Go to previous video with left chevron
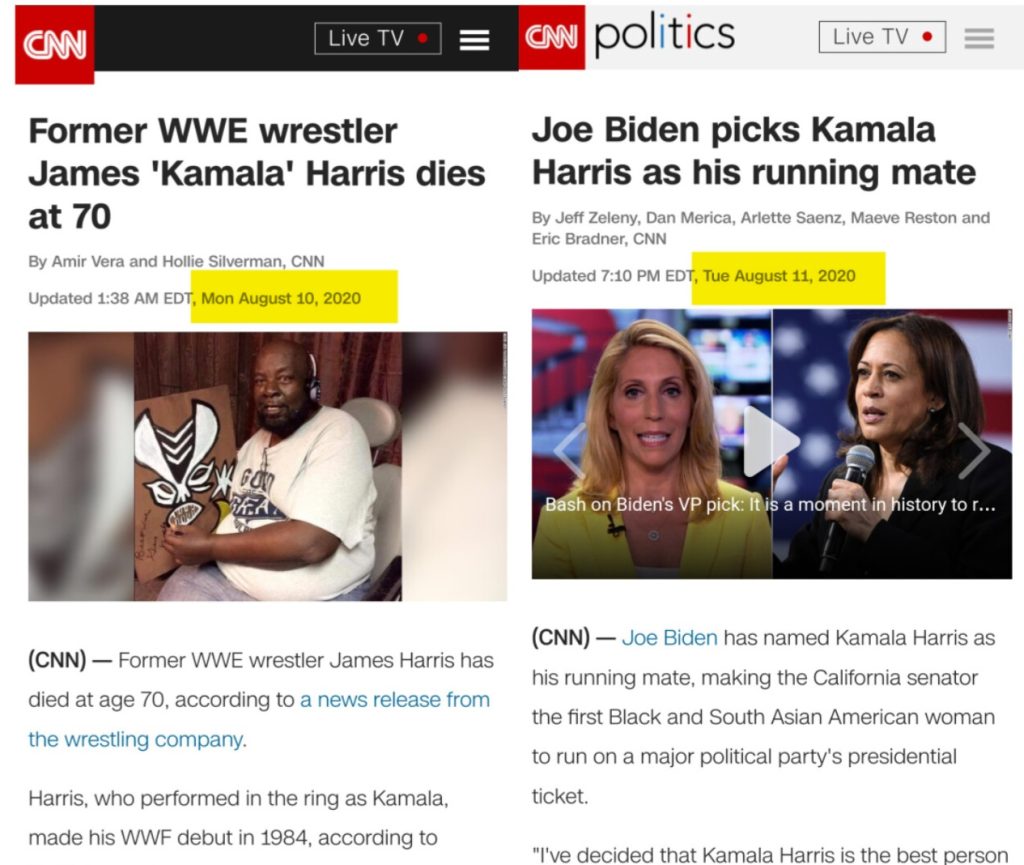The height and width of the screenshot is (865, 1024). 569,448
